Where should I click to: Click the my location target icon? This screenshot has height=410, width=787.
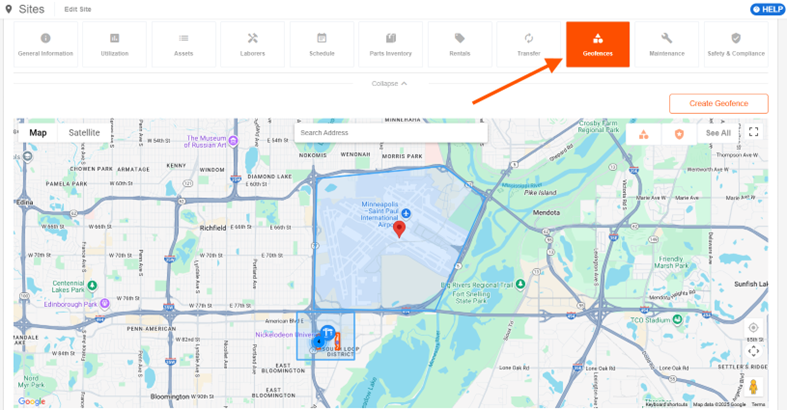click(x=753, y=328)
